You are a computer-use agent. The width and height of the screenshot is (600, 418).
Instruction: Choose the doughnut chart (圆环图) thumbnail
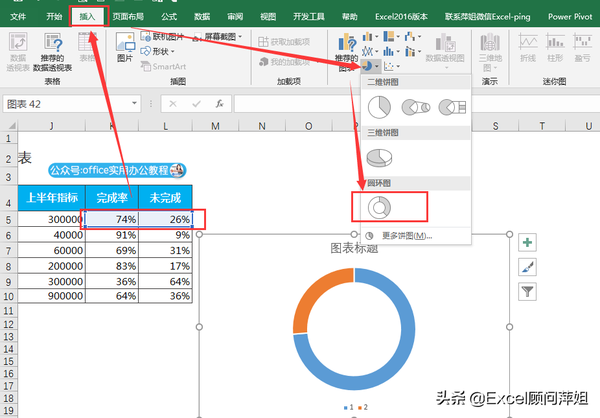(x=379, y=207)
